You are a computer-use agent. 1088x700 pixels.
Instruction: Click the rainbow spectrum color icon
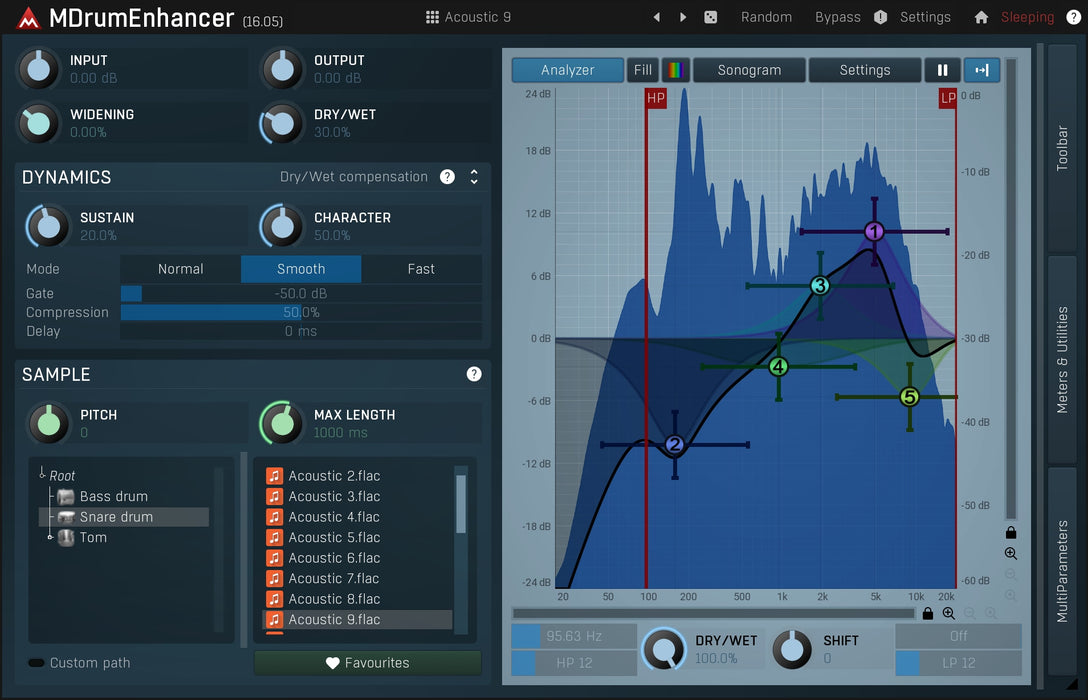[x=675, y=70]
